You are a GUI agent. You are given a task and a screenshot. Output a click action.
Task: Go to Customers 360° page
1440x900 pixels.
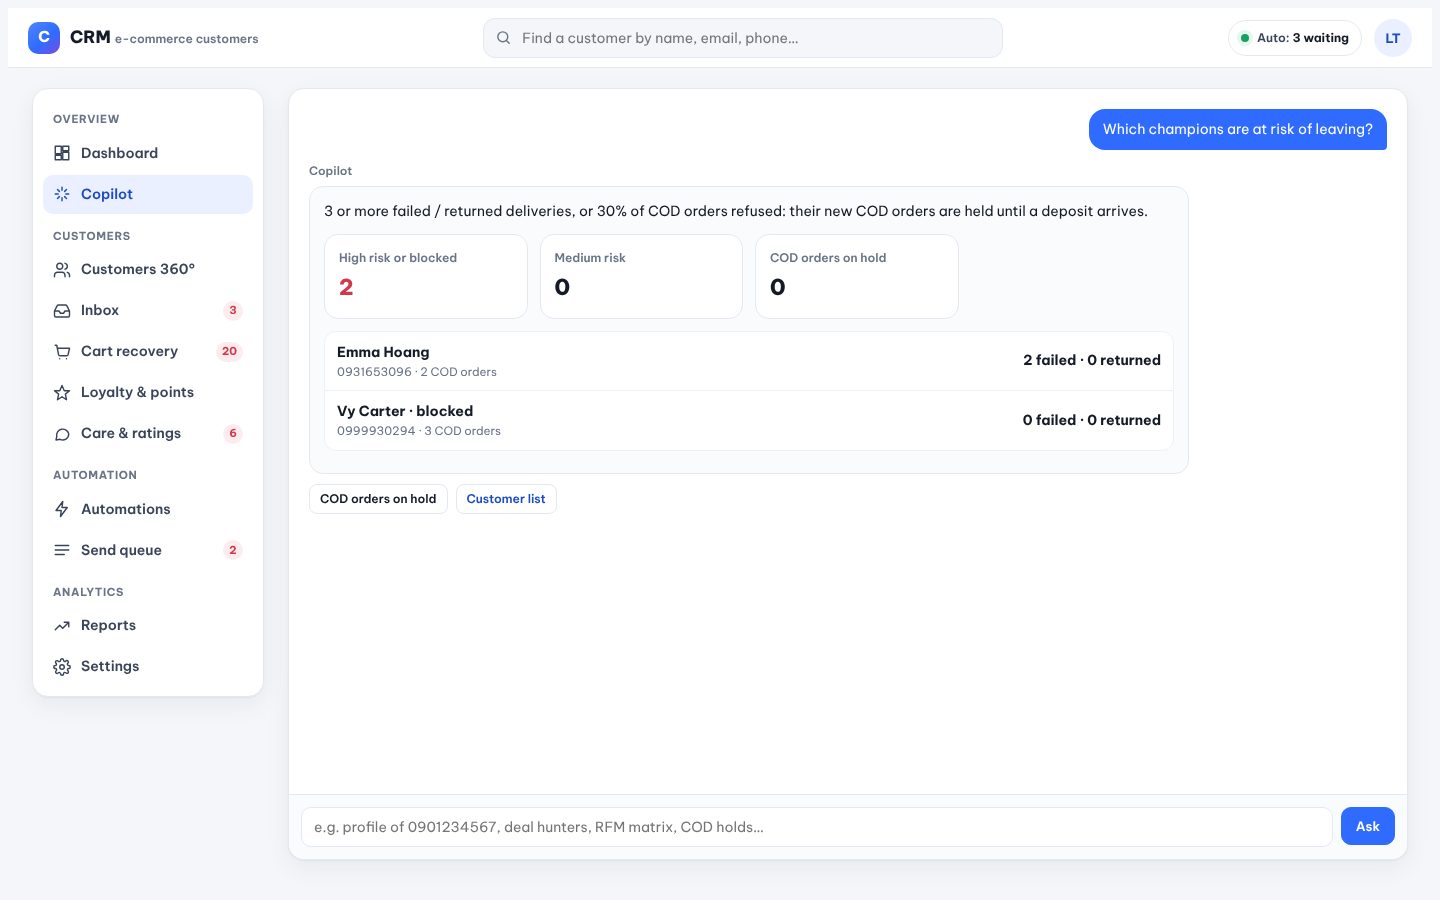click(148, 269)
